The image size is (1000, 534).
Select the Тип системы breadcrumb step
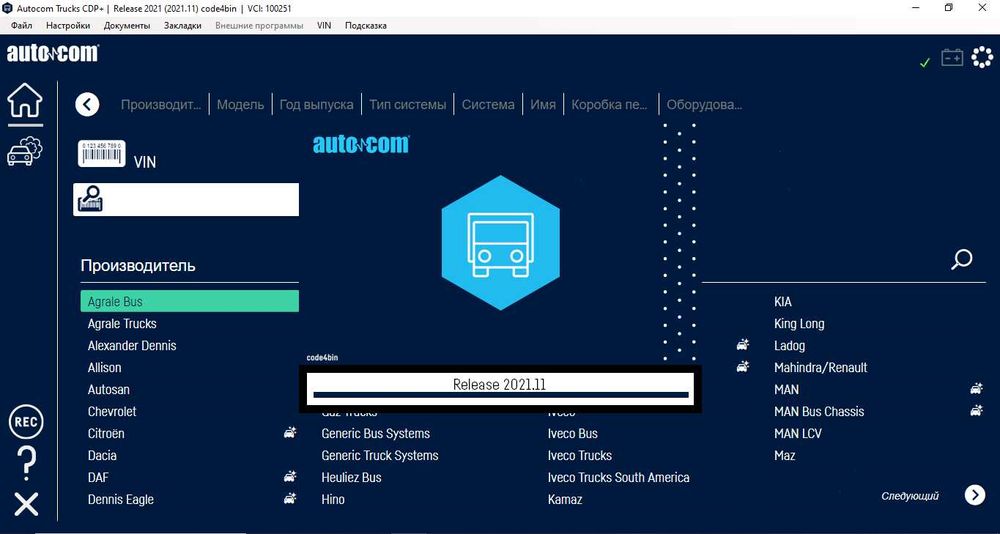tap(408, 105)
